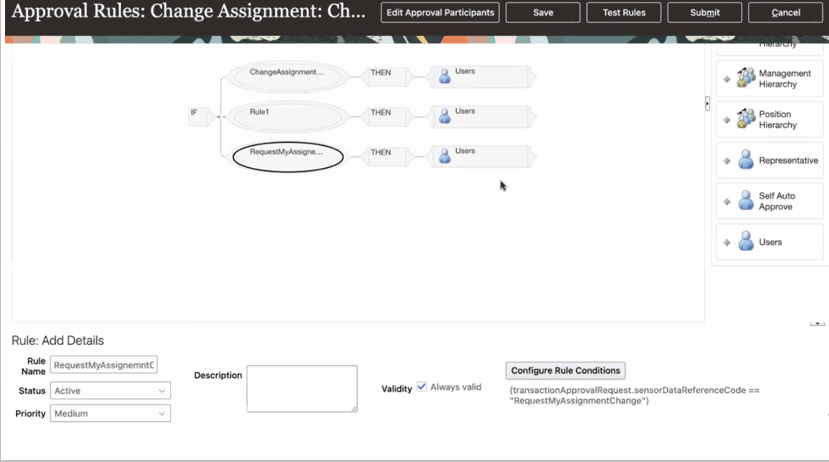Click the move handle beside Users in palette
829x462 pixels.
[727, 242]
